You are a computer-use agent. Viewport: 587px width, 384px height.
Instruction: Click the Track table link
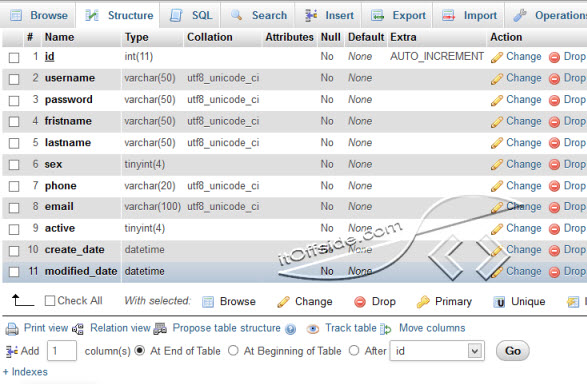[x=351, y=328]
